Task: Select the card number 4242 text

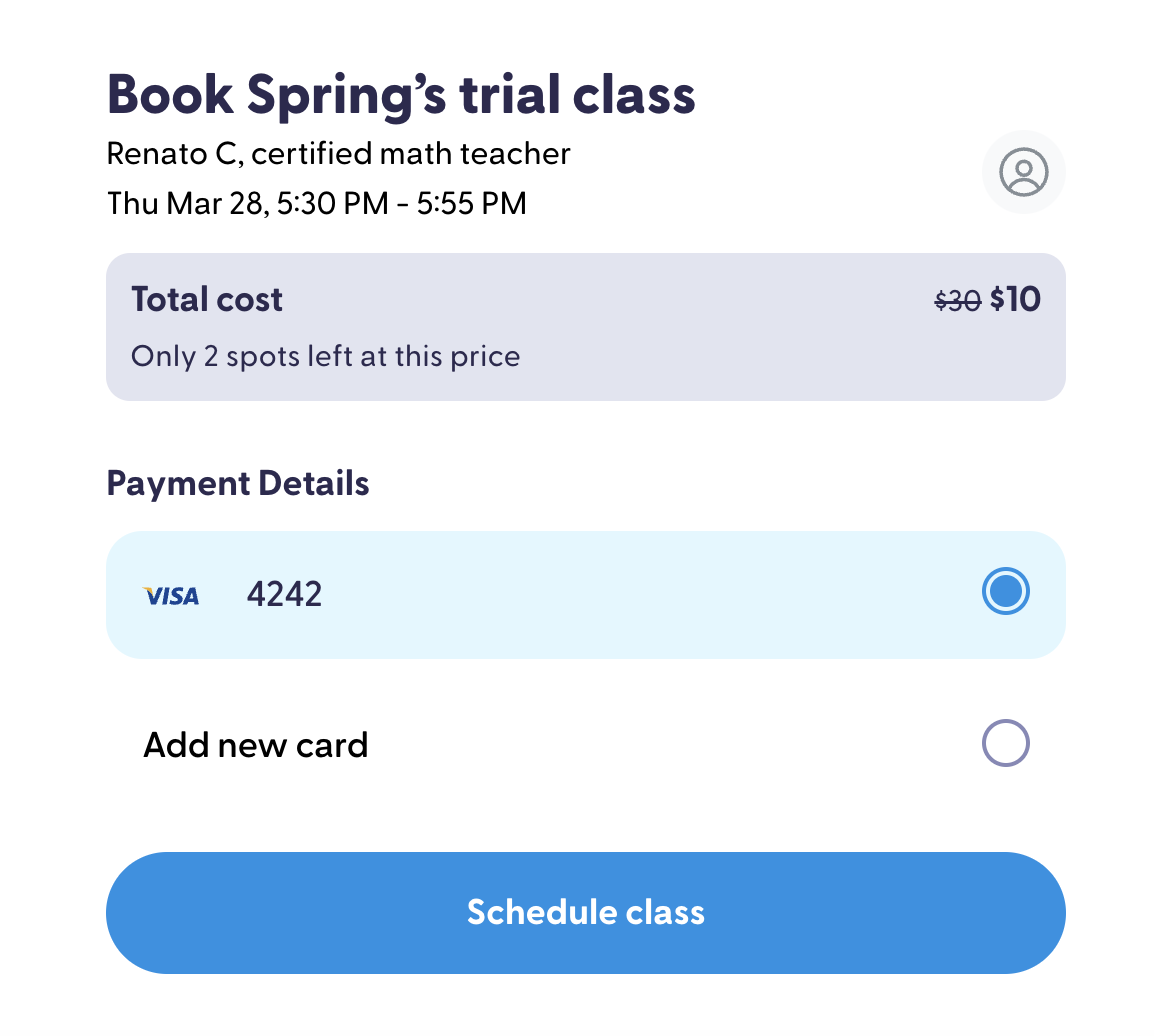Action: coord(284,595)
